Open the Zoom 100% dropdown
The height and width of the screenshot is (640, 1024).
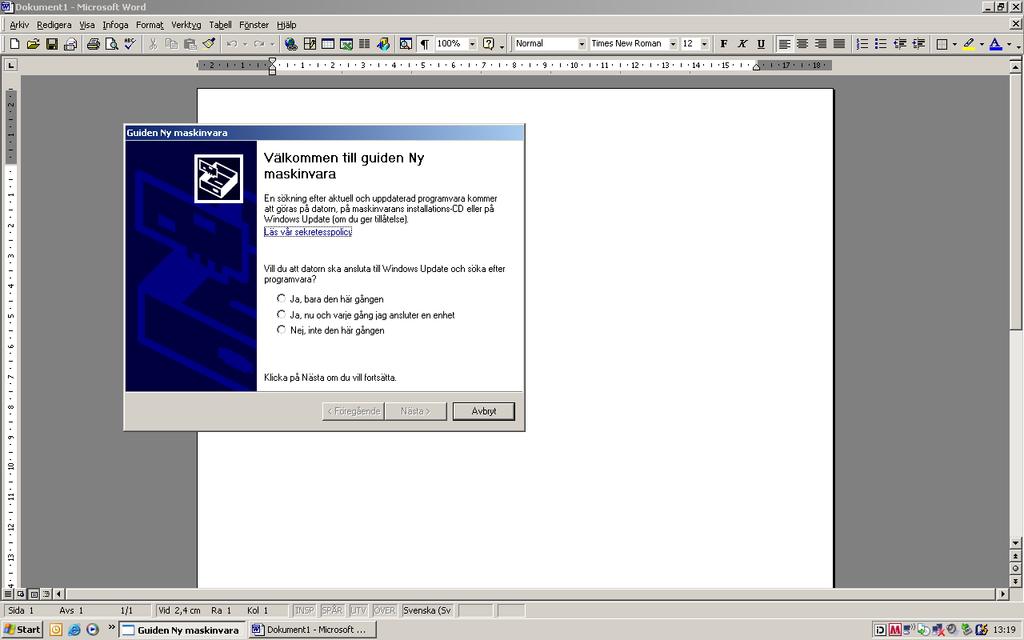click(x=472, y=44)
